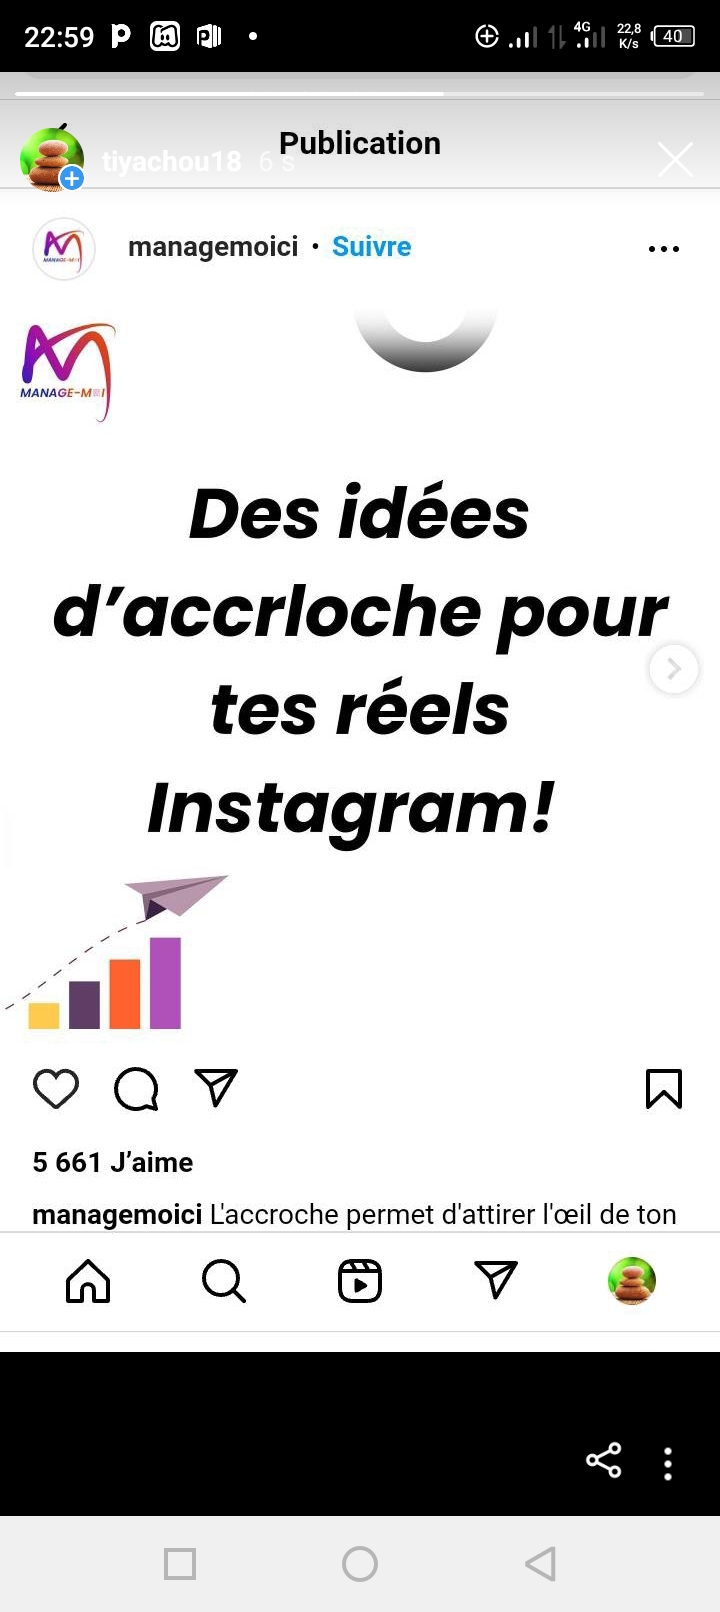This screenshot has width=720, height=1612.
Task: Open the Search tab in bottom navigation
Action: [x=224, y=1281]
